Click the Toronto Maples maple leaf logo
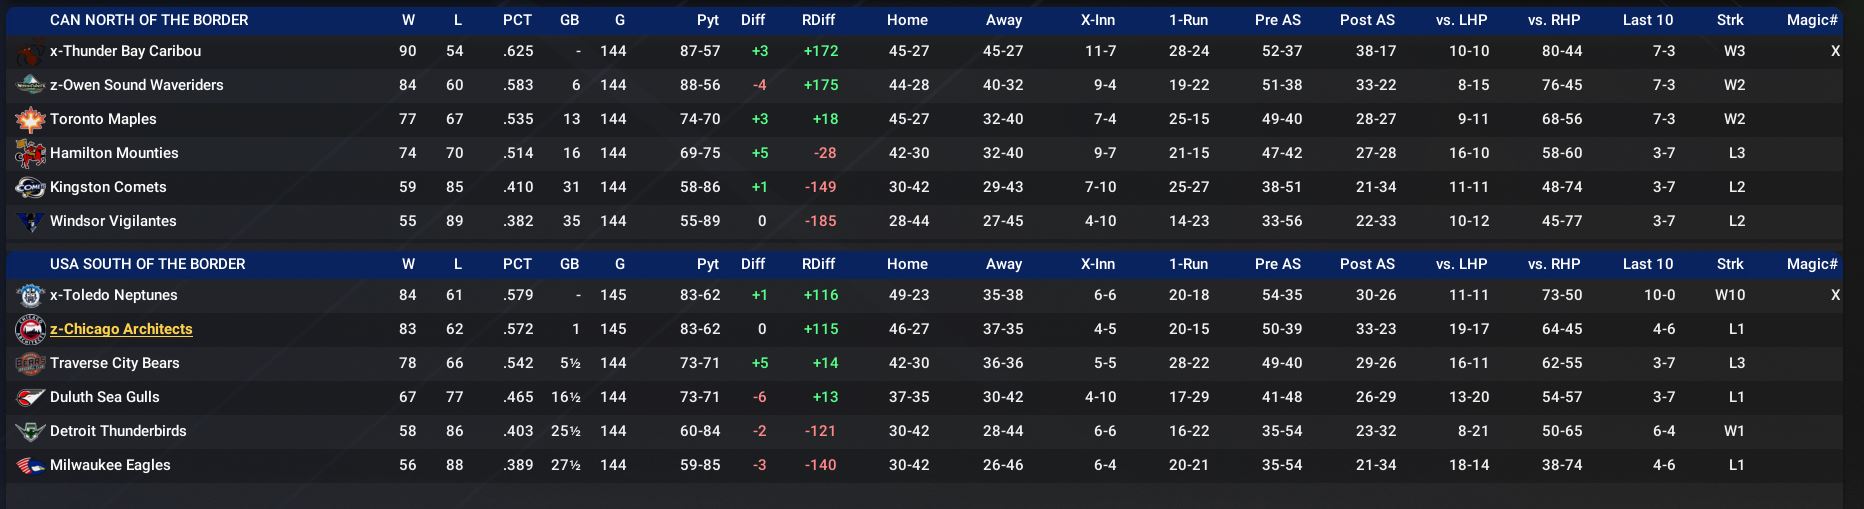The image size is (1864, 509). click(30, 120)
